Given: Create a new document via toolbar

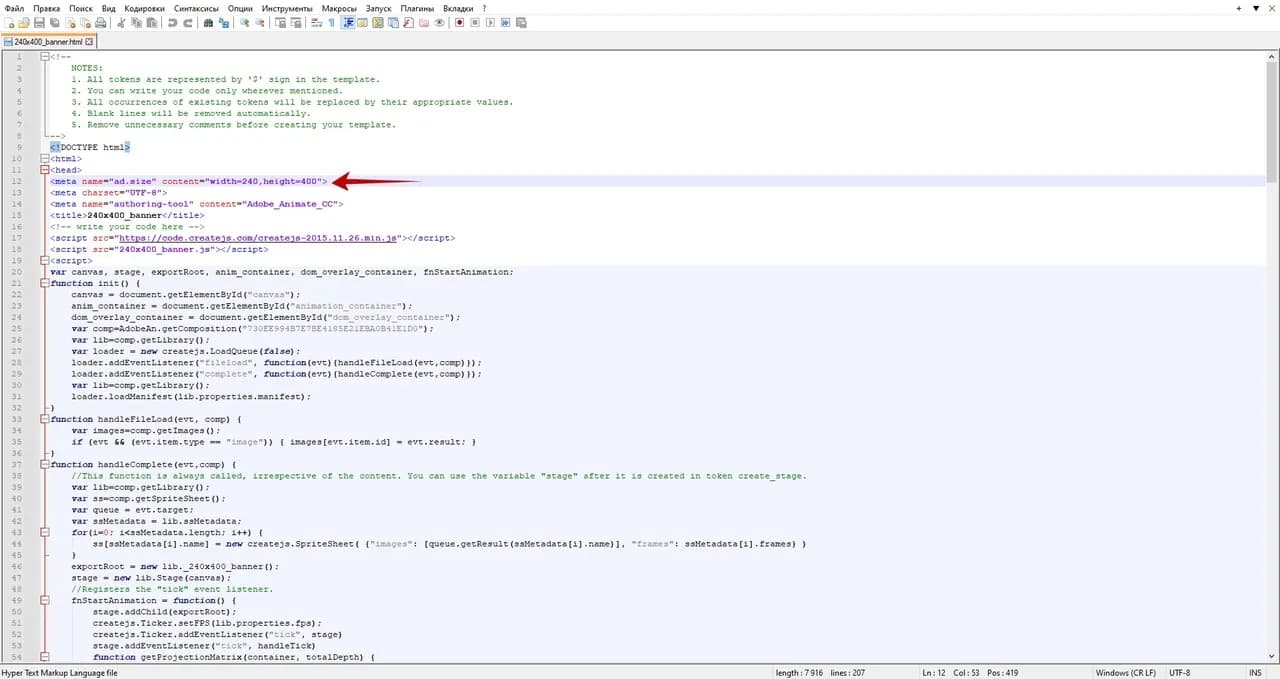Looking at the screenshot, I should [x=9, y=23].
